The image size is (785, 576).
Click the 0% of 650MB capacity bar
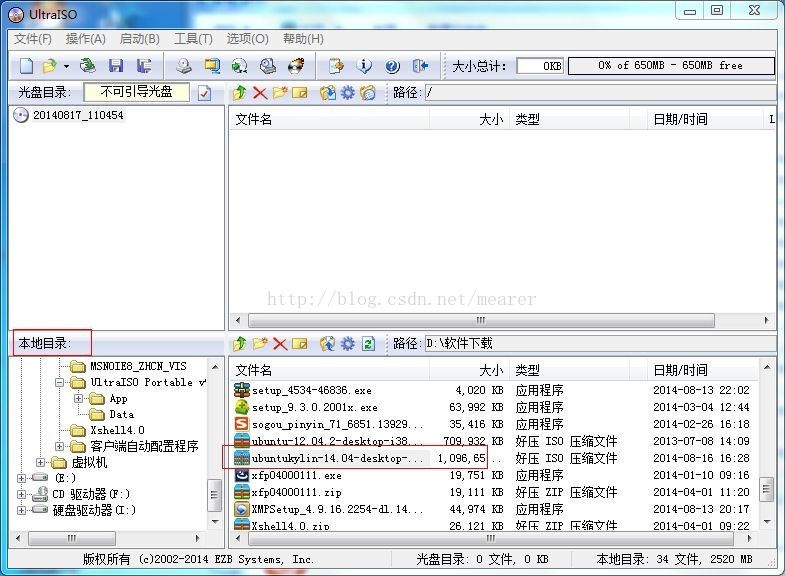click(671, 66)
